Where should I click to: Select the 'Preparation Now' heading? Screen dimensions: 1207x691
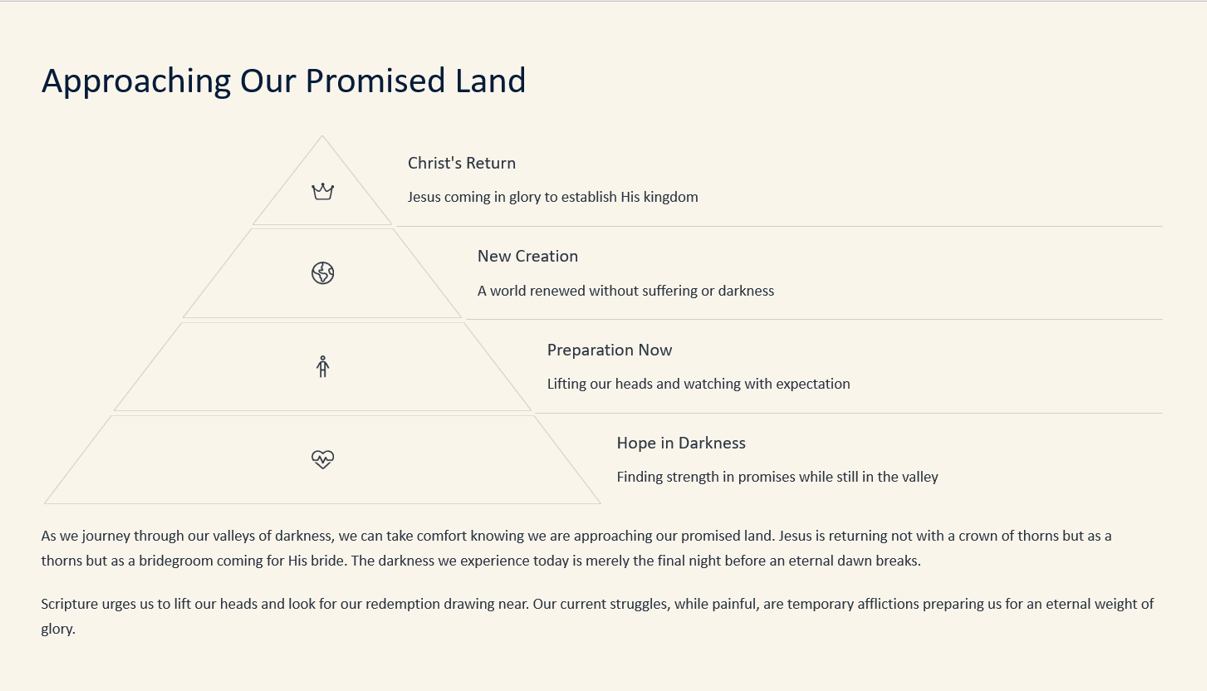(x=609, y=350)
